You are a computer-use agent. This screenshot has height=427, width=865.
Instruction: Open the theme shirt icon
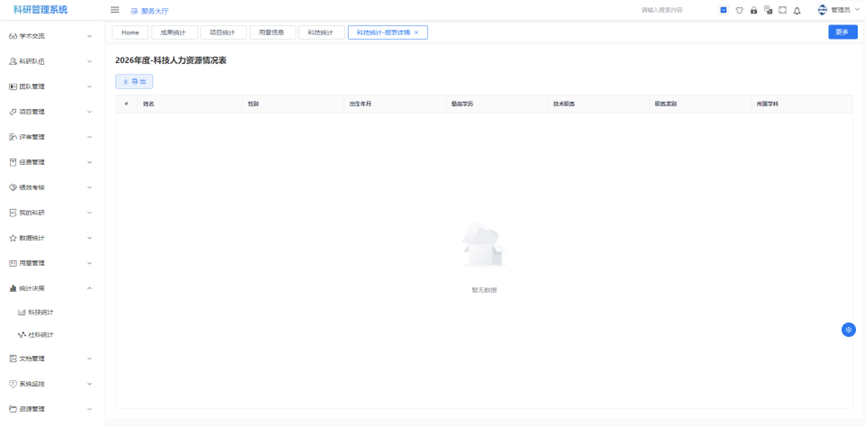click(739, 10)
